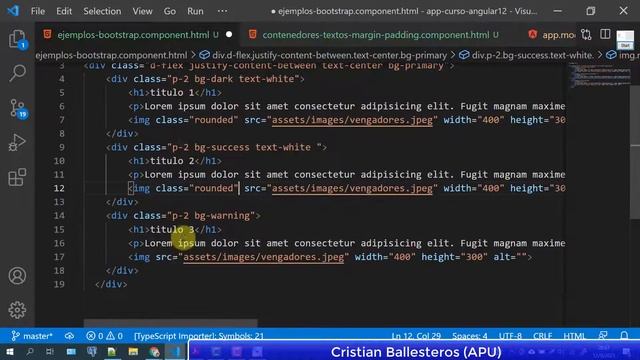This screenshot has width=640, height=360.
Task: Click bg-dark text-white class on line 4
Action: click(x=244, y=79)
